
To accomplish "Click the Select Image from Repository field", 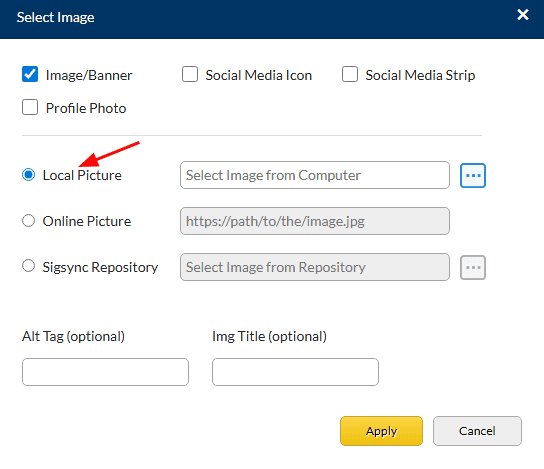I will 315,267.
